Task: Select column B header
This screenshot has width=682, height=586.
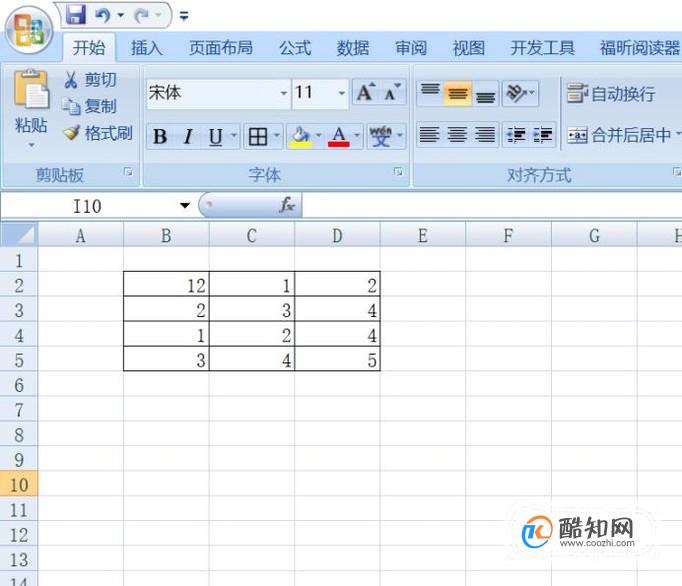Action: (x=166, y=236)
